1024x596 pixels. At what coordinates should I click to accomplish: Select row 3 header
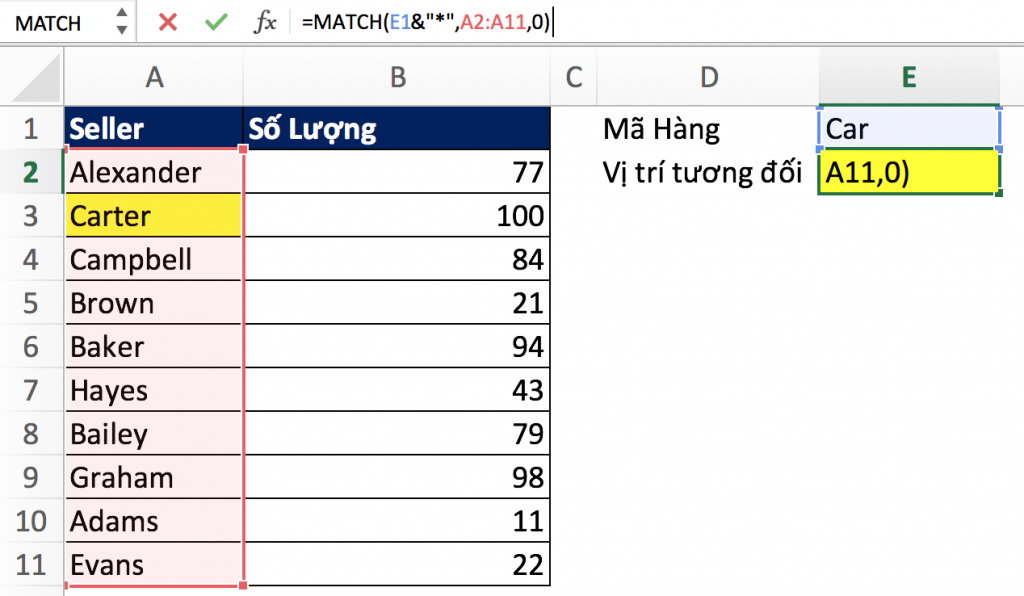click(x=30, y=216)
